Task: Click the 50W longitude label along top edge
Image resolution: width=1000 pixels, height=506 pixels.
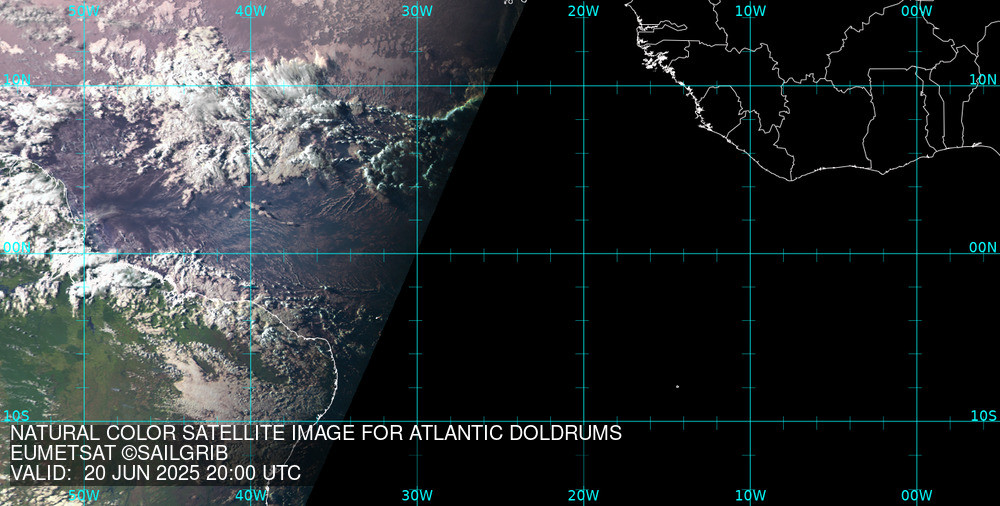Action: tap(84, 11)
